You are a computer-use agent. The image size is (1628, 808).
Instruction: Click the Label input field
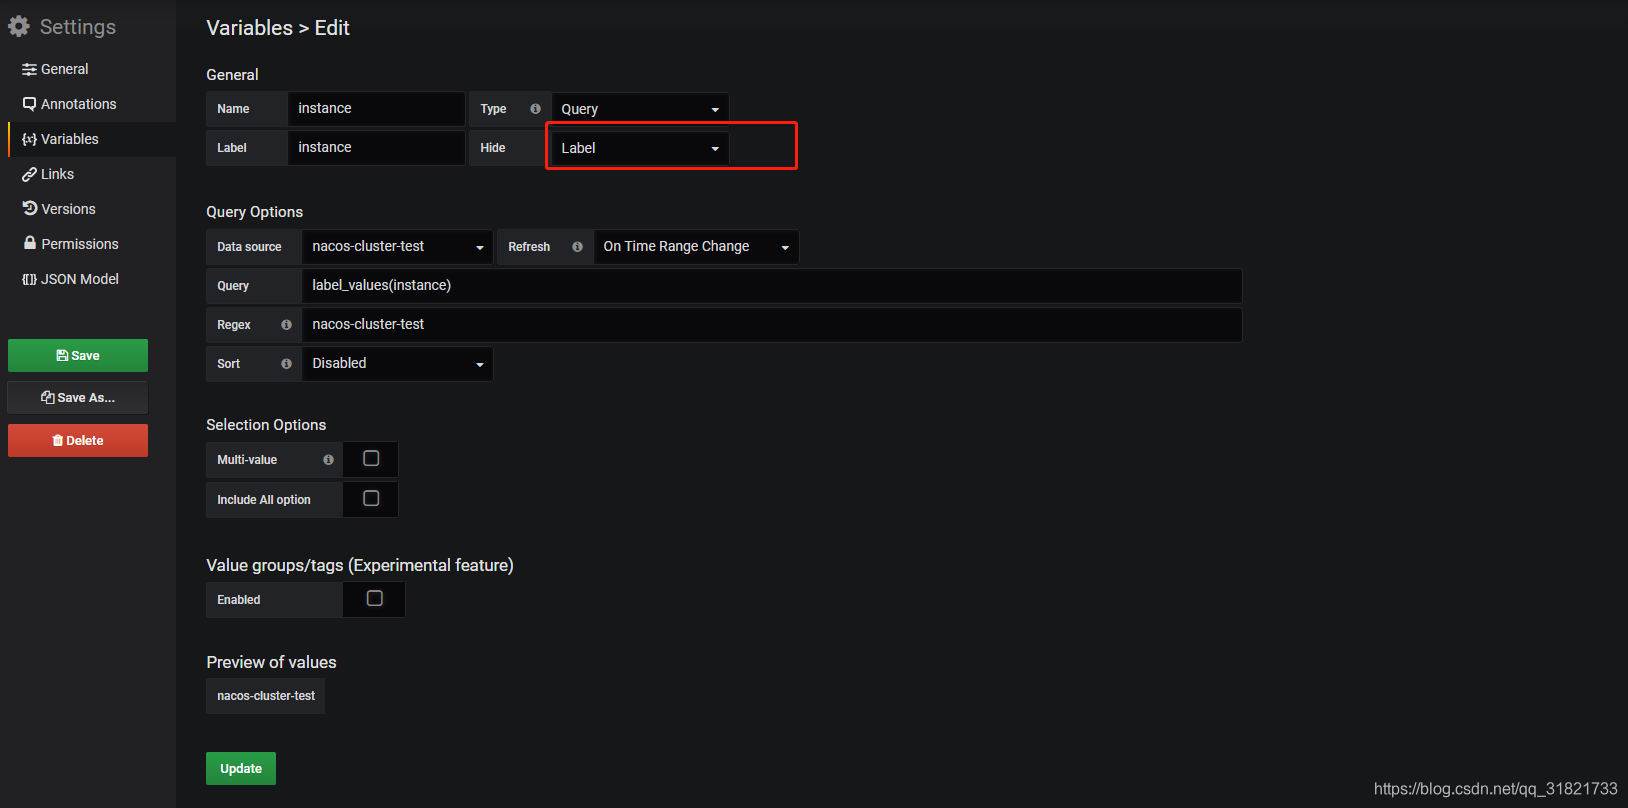376,148
